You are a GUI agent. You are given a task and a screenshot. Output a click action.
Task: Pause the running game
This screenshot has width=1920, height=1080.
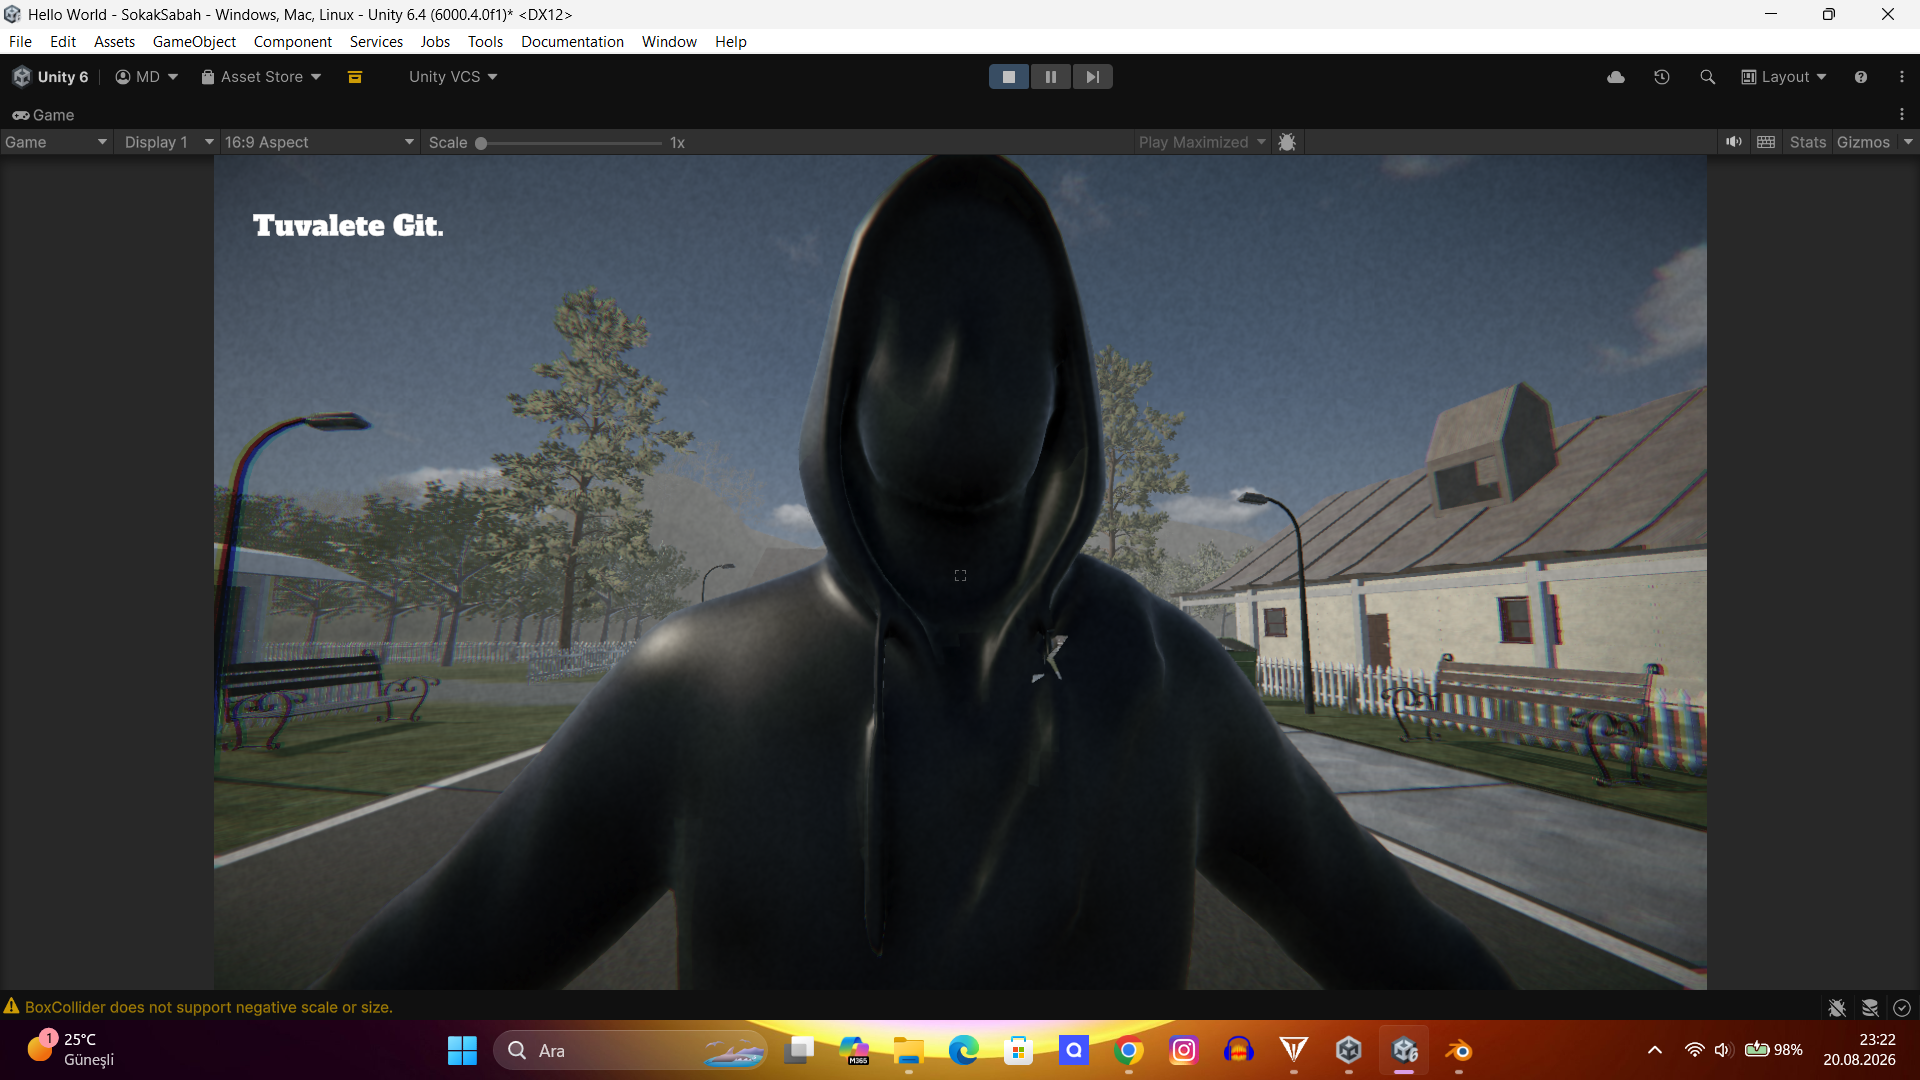1050,77
